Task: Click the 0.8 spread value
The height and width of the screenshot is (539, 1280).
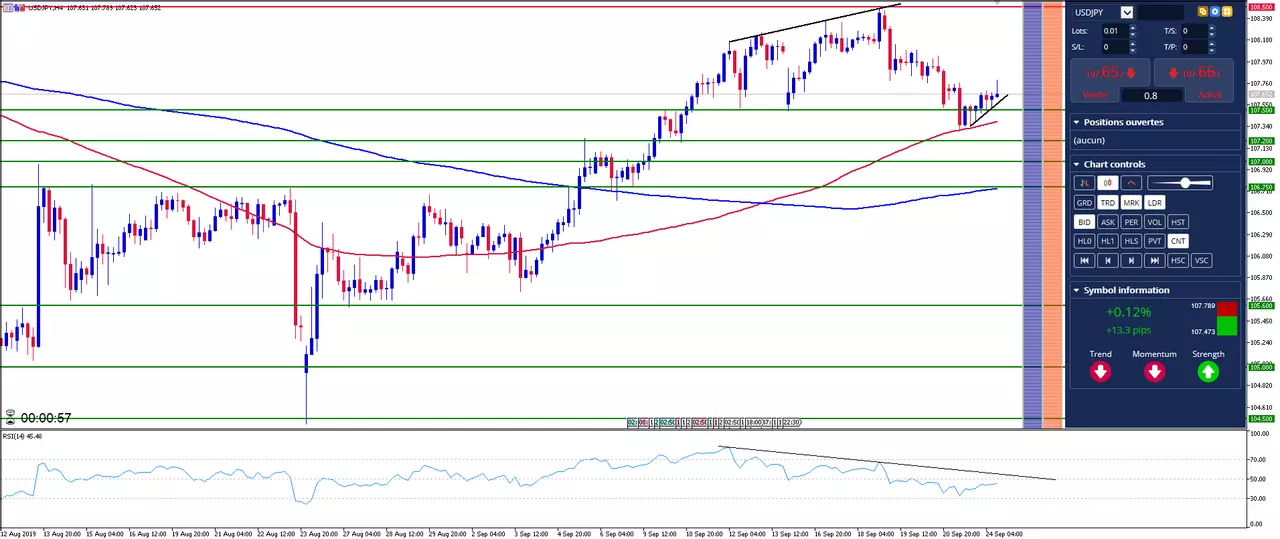Action: click(x=1151, y=96)
